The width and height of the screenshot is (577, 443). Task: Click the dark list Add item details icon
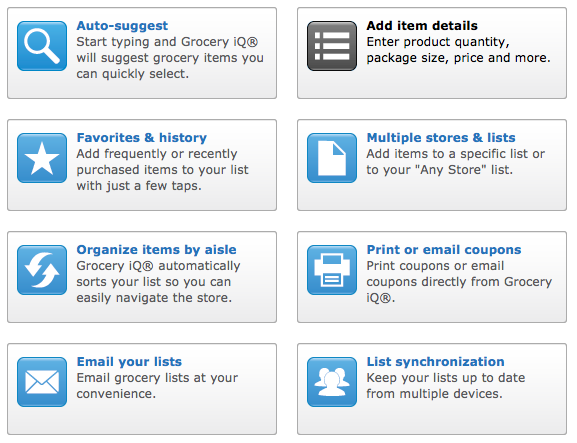(332, 46)
